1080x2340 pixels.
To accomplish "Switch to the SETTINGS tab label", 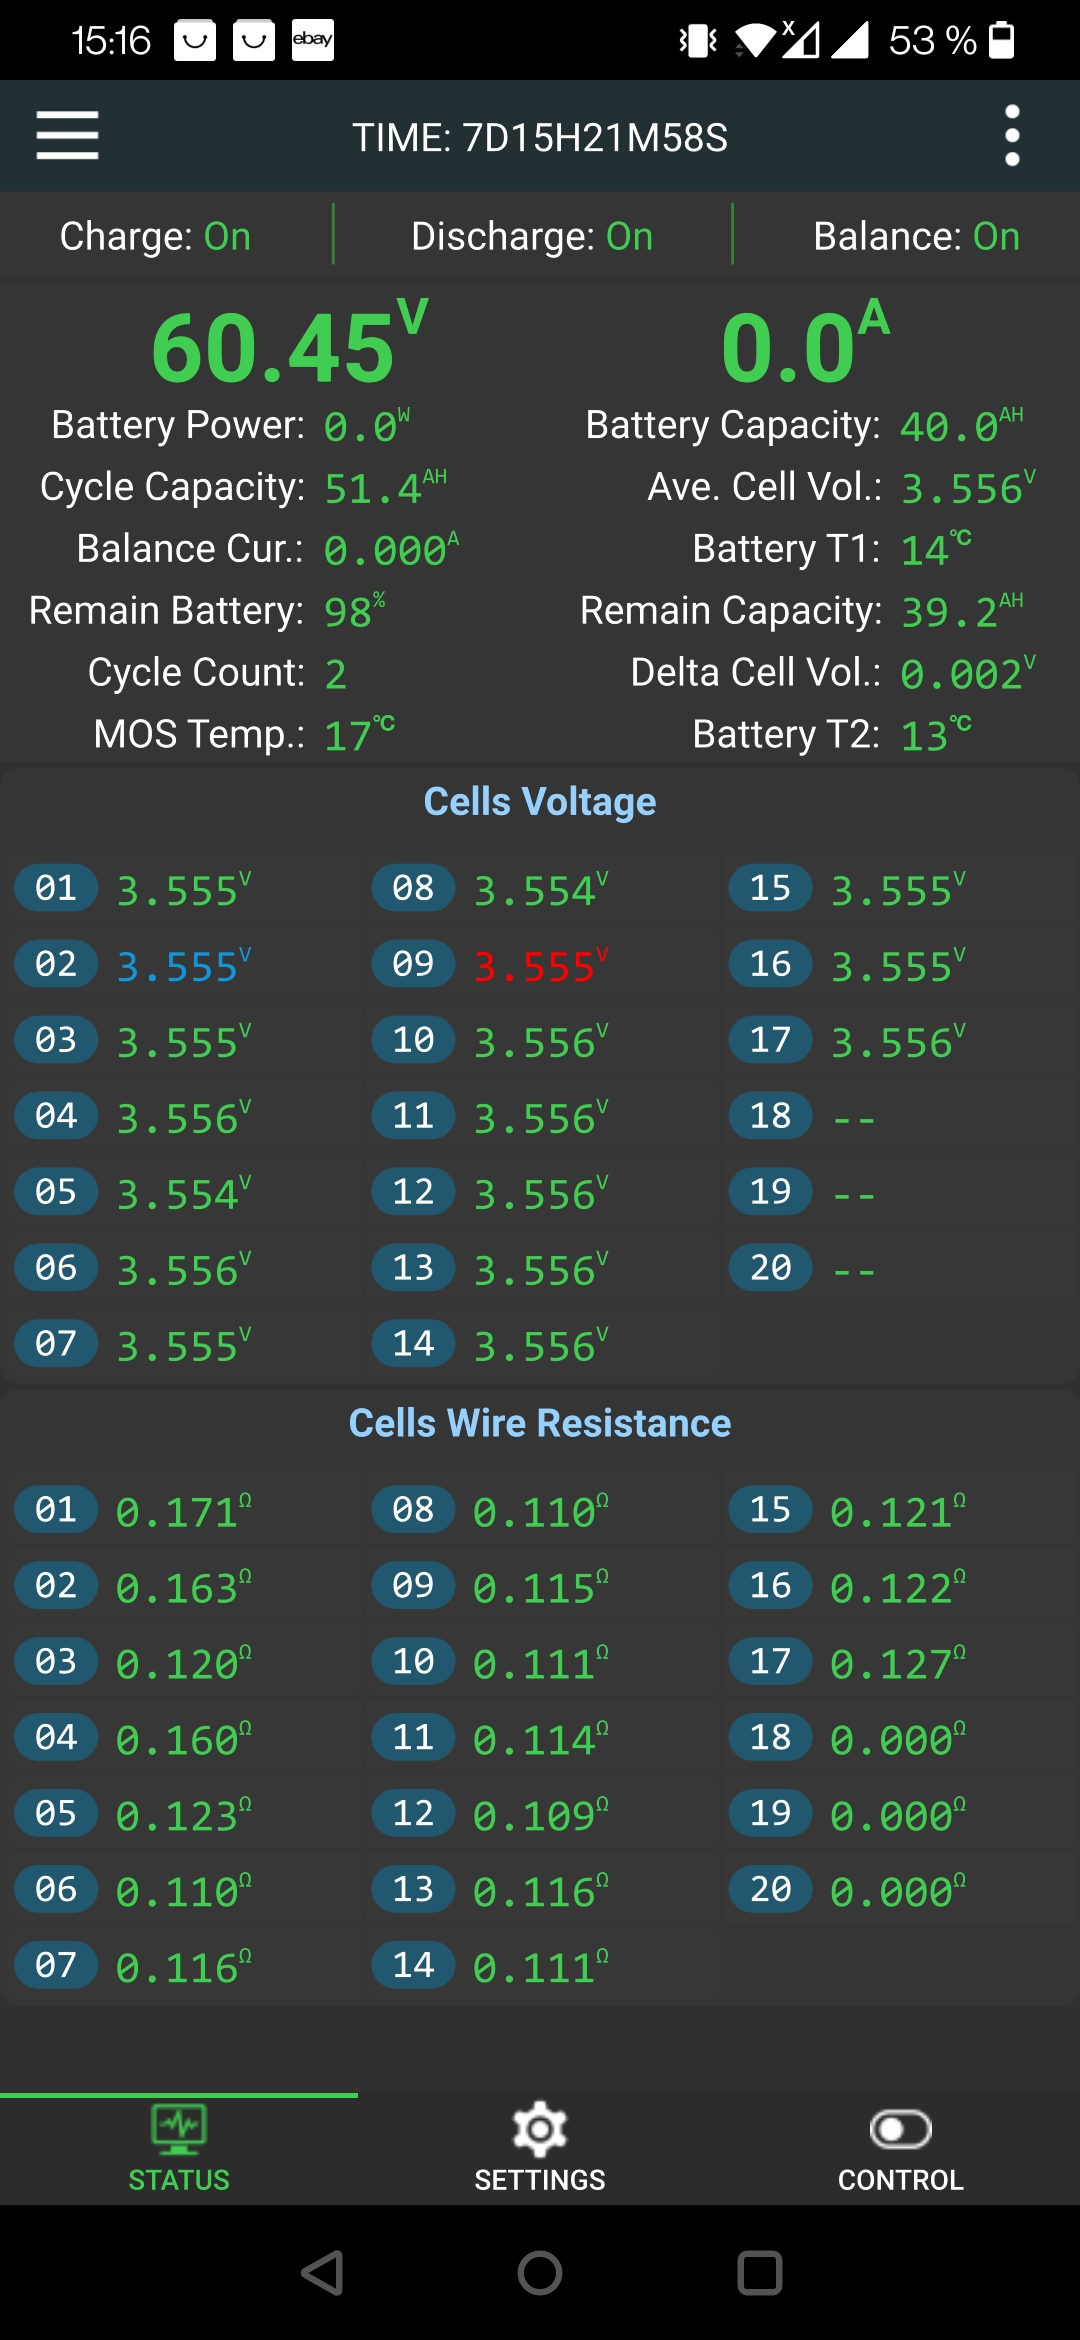I will pos(540,2180).
